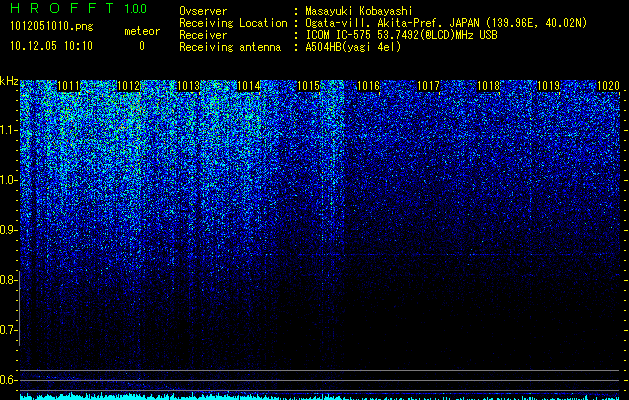Click the Receiving Location label

[x=233, y=23]
